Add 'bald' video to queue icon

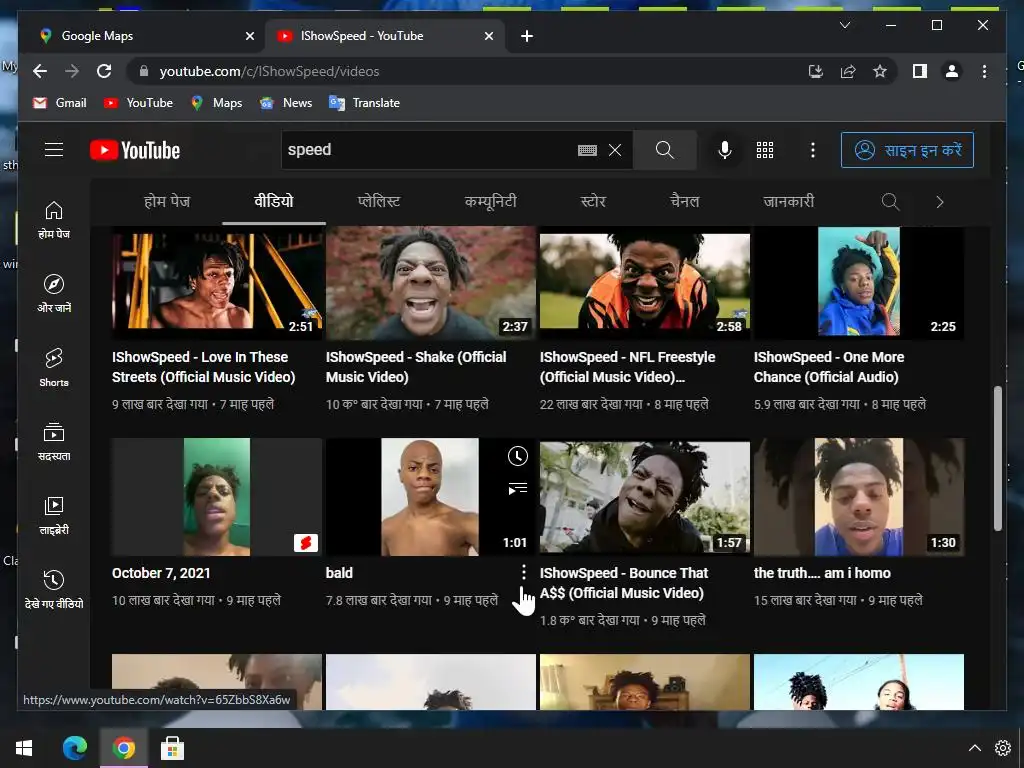517,488
